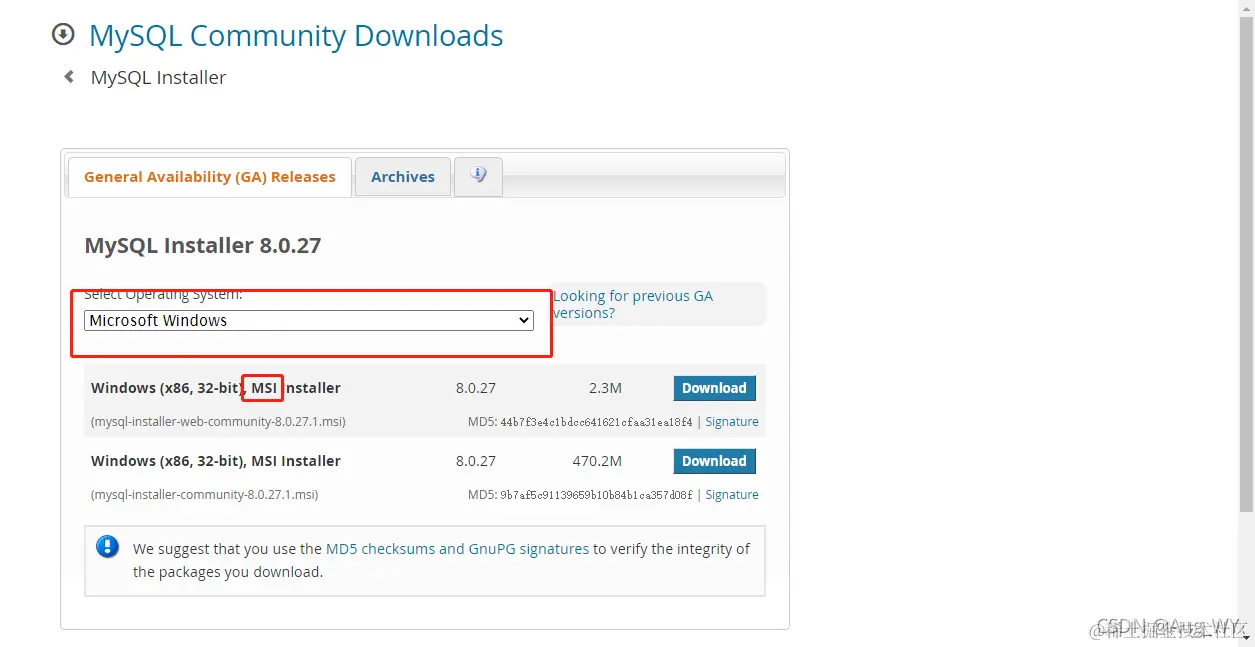
Task: Switch to General Availability (GA) Releases tab
Action: [x=210, y=177]
